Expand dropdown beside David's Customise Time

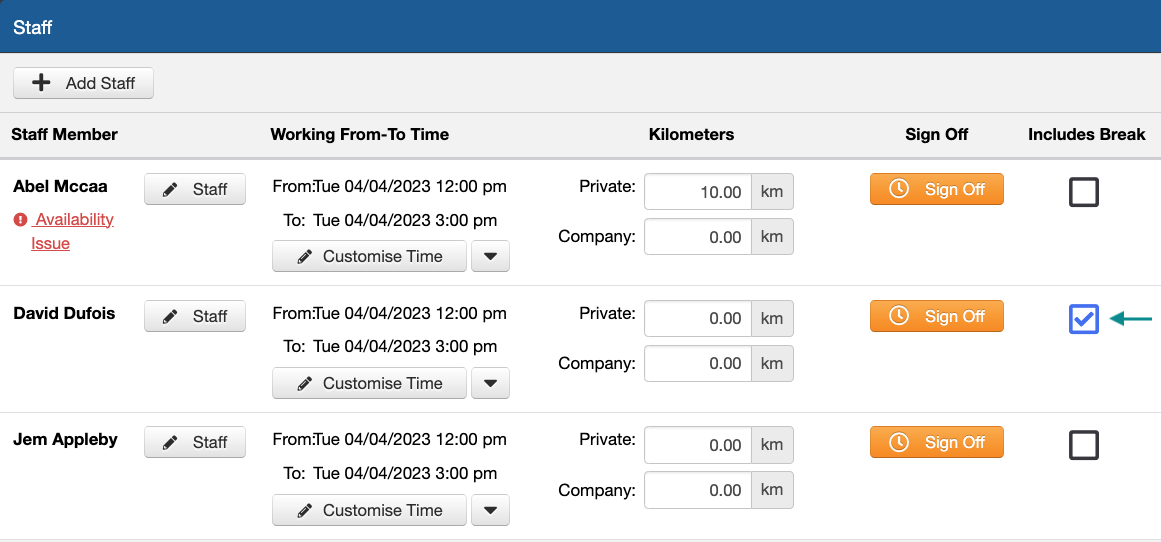point(490,383)
